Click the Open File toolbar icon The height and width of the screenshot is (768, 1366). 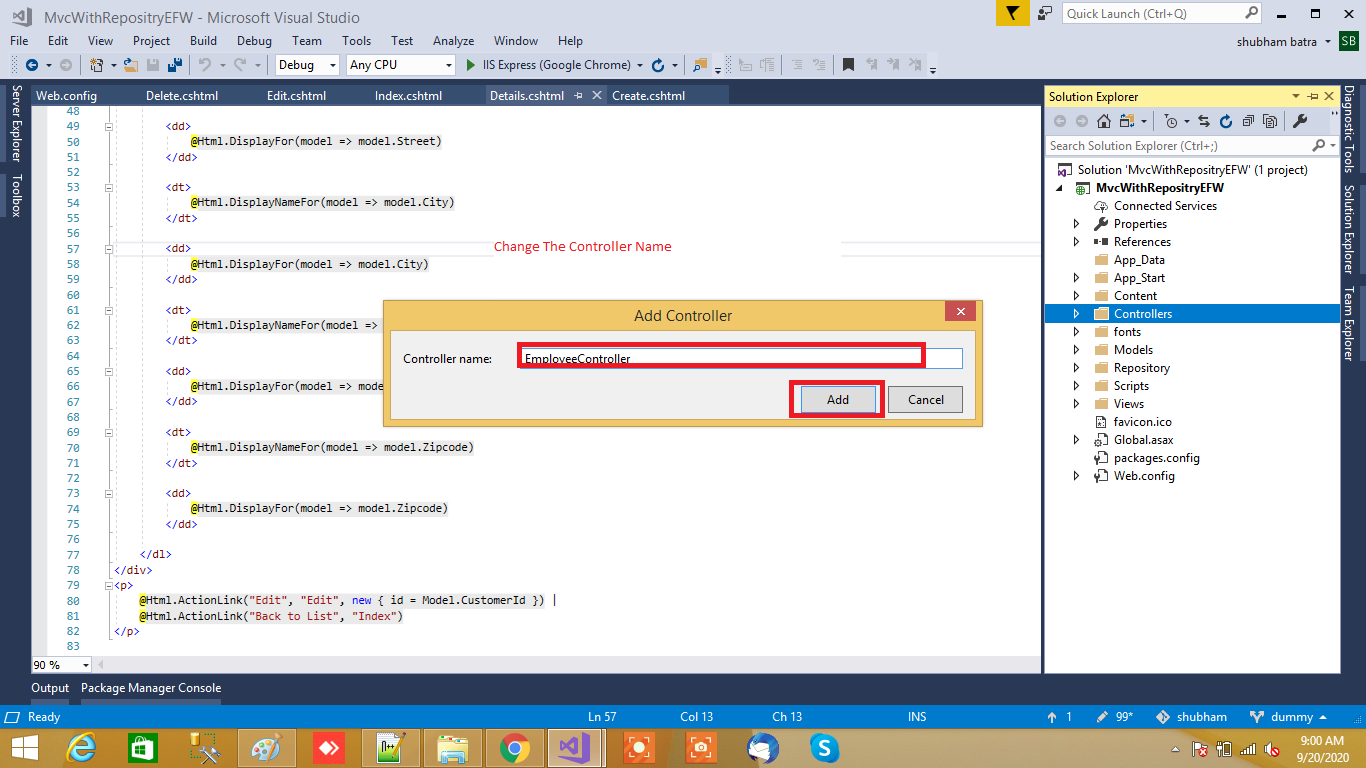coord(131,65)
